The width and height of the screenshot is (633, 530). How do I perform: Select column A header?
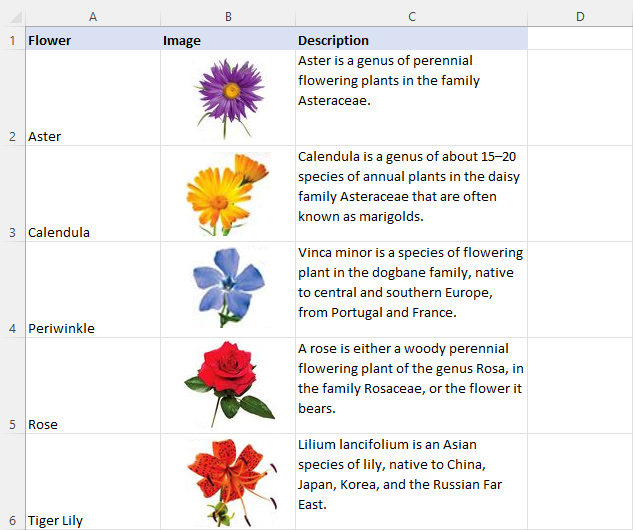(x=92, y=16)
